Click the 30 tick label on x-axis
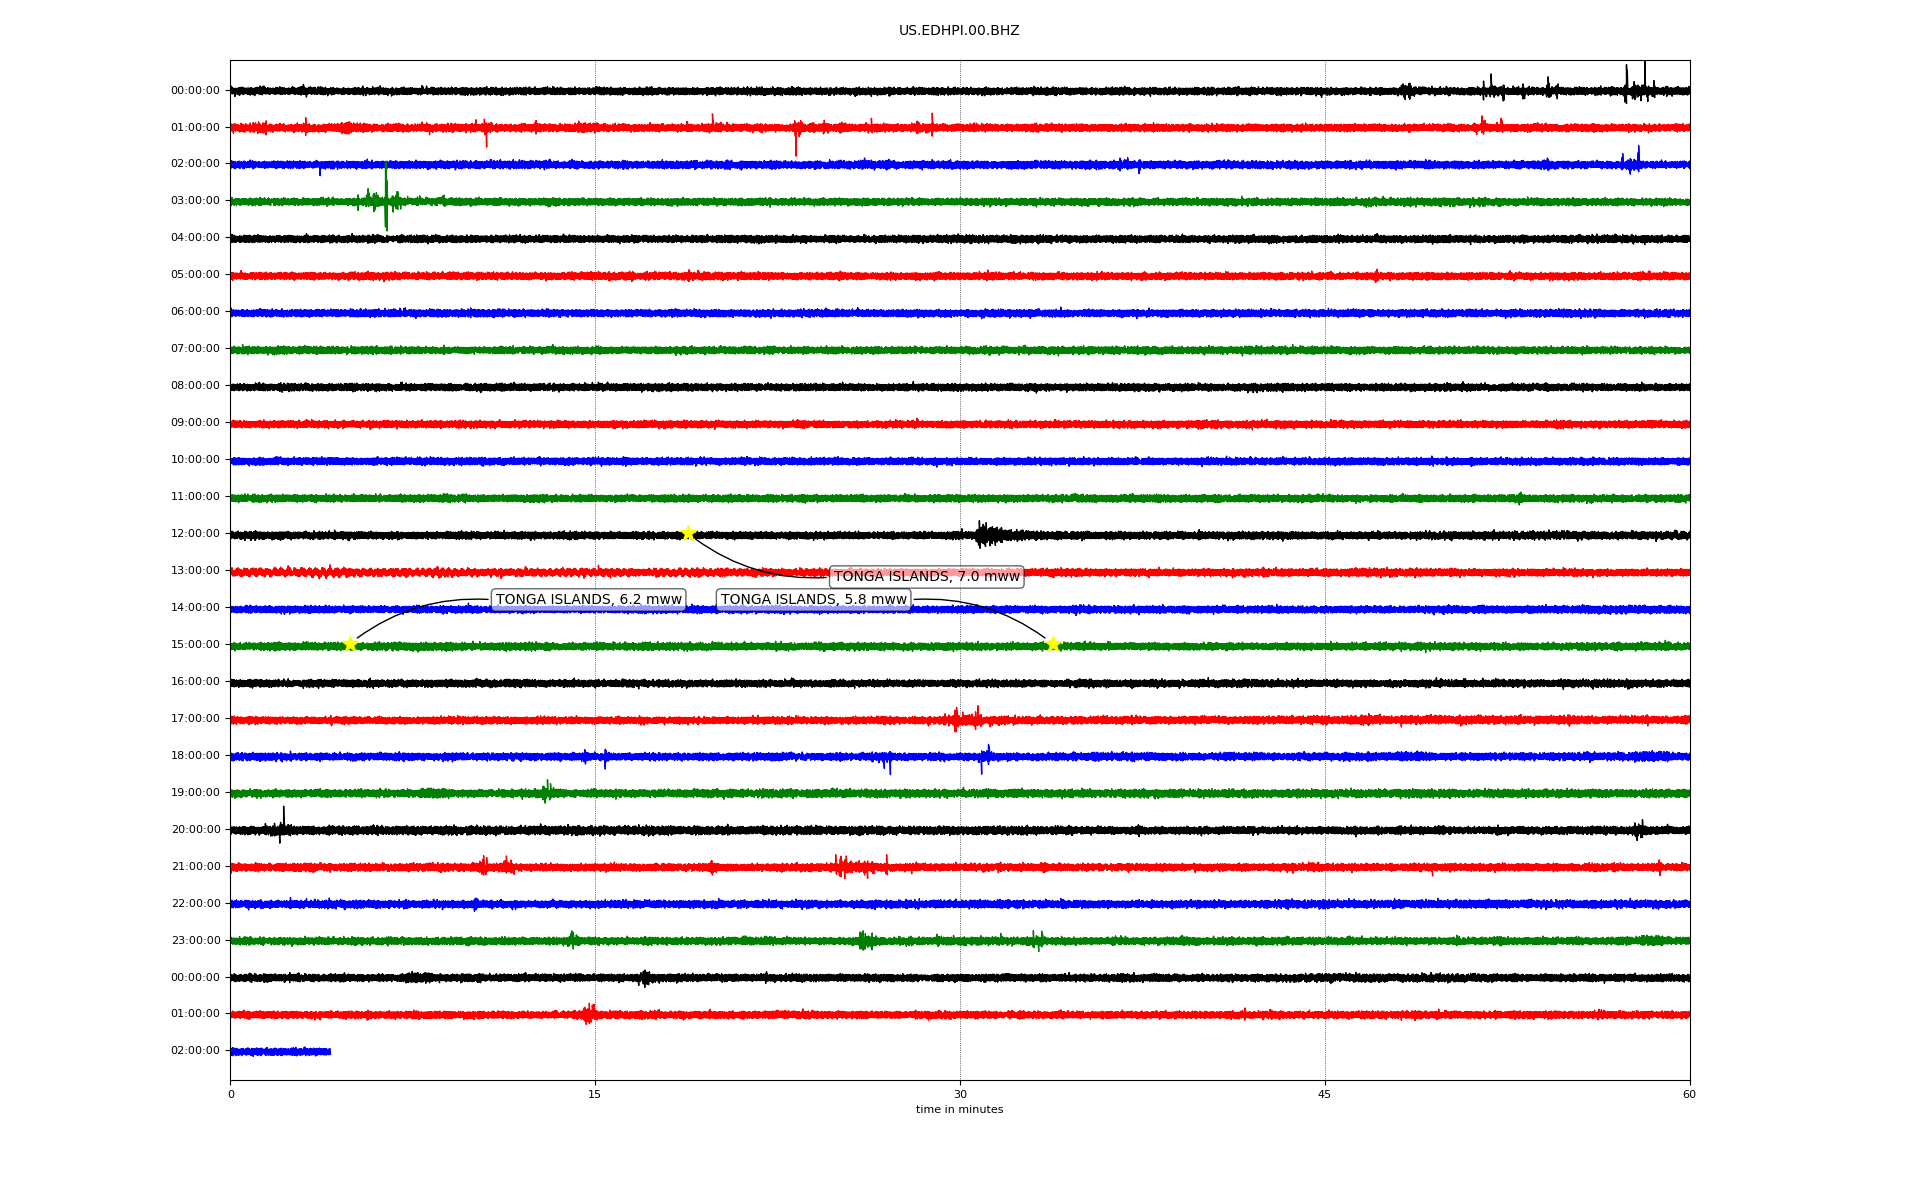This screenshot has height=1200, width=1920. 960,1094
